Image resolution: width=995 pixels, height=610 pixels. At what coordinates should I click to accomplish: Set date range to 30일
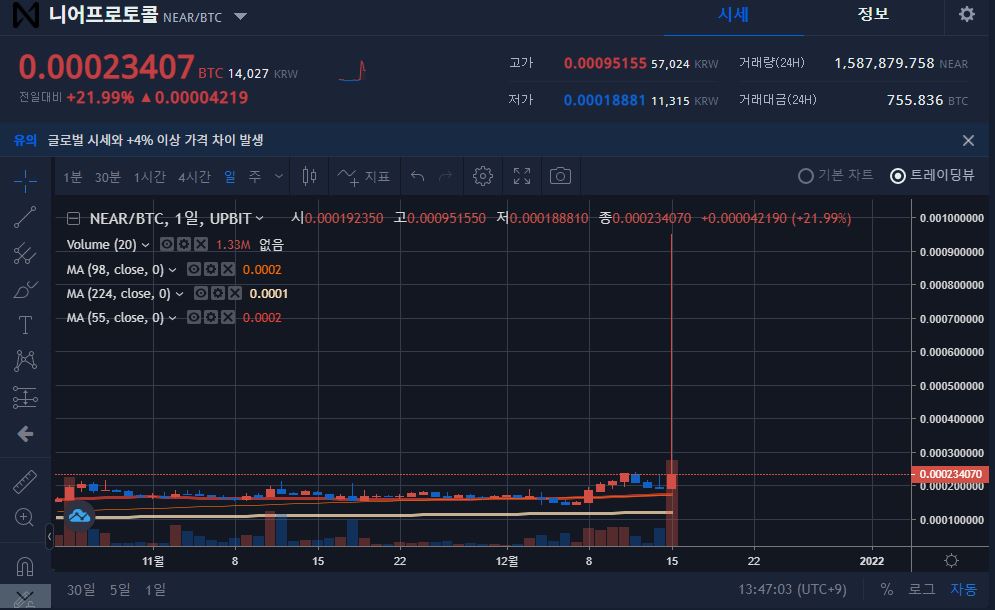81,590
